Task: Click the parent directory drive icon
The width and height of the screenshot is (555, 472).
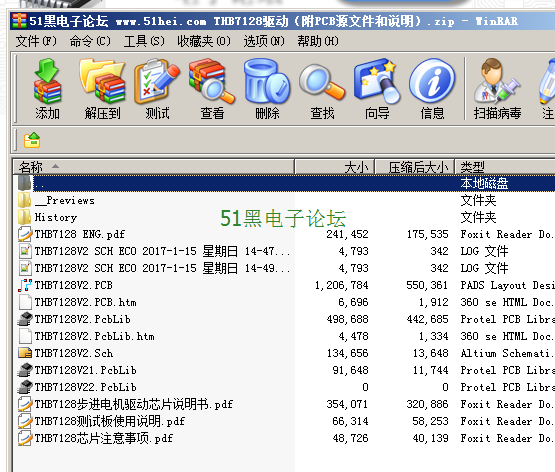Action: pos(25,183)
